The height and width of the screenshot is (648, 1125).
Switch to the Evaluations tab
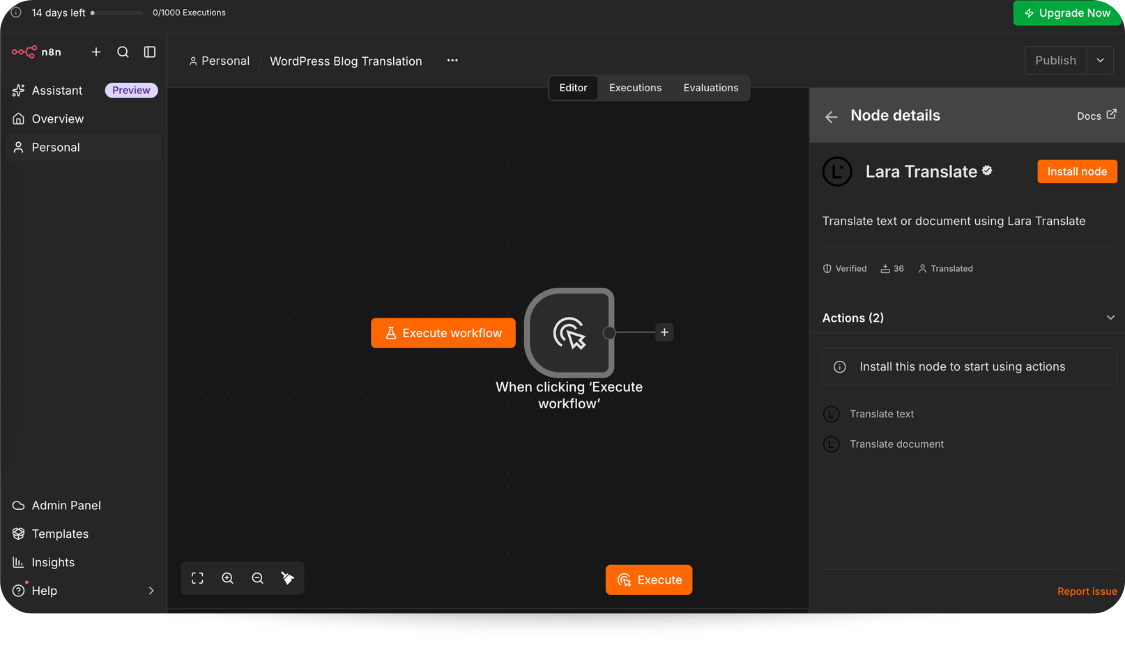click(710, 88)
